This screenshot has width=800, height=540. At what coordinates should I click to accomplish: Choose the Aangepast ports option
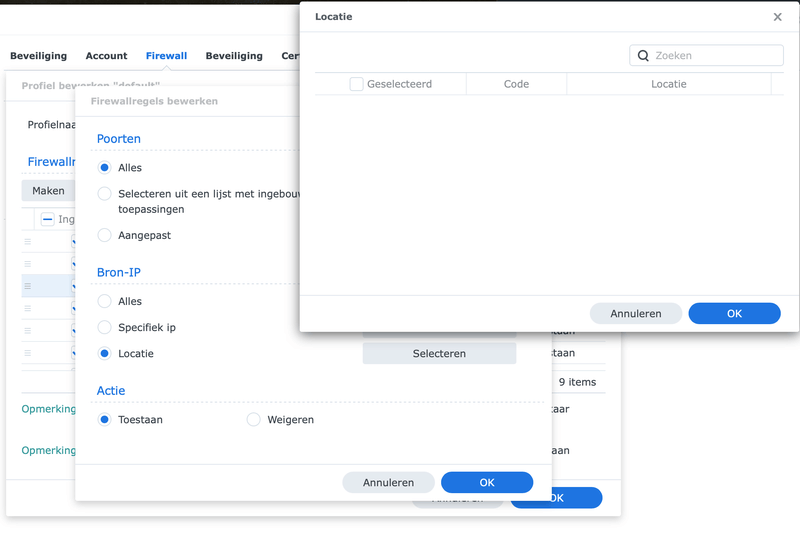104,235
